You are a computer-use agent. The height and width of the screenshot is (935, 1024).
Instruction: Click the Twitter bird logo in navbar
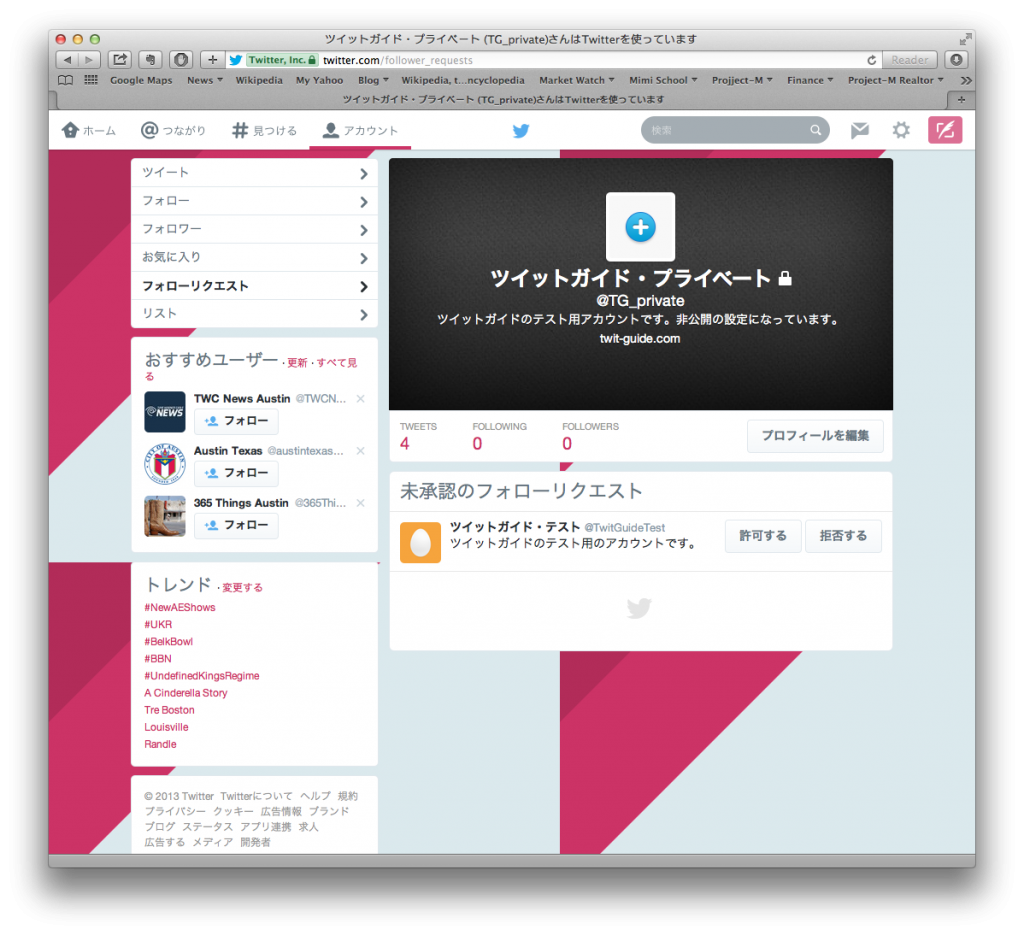tap(520, 131)
